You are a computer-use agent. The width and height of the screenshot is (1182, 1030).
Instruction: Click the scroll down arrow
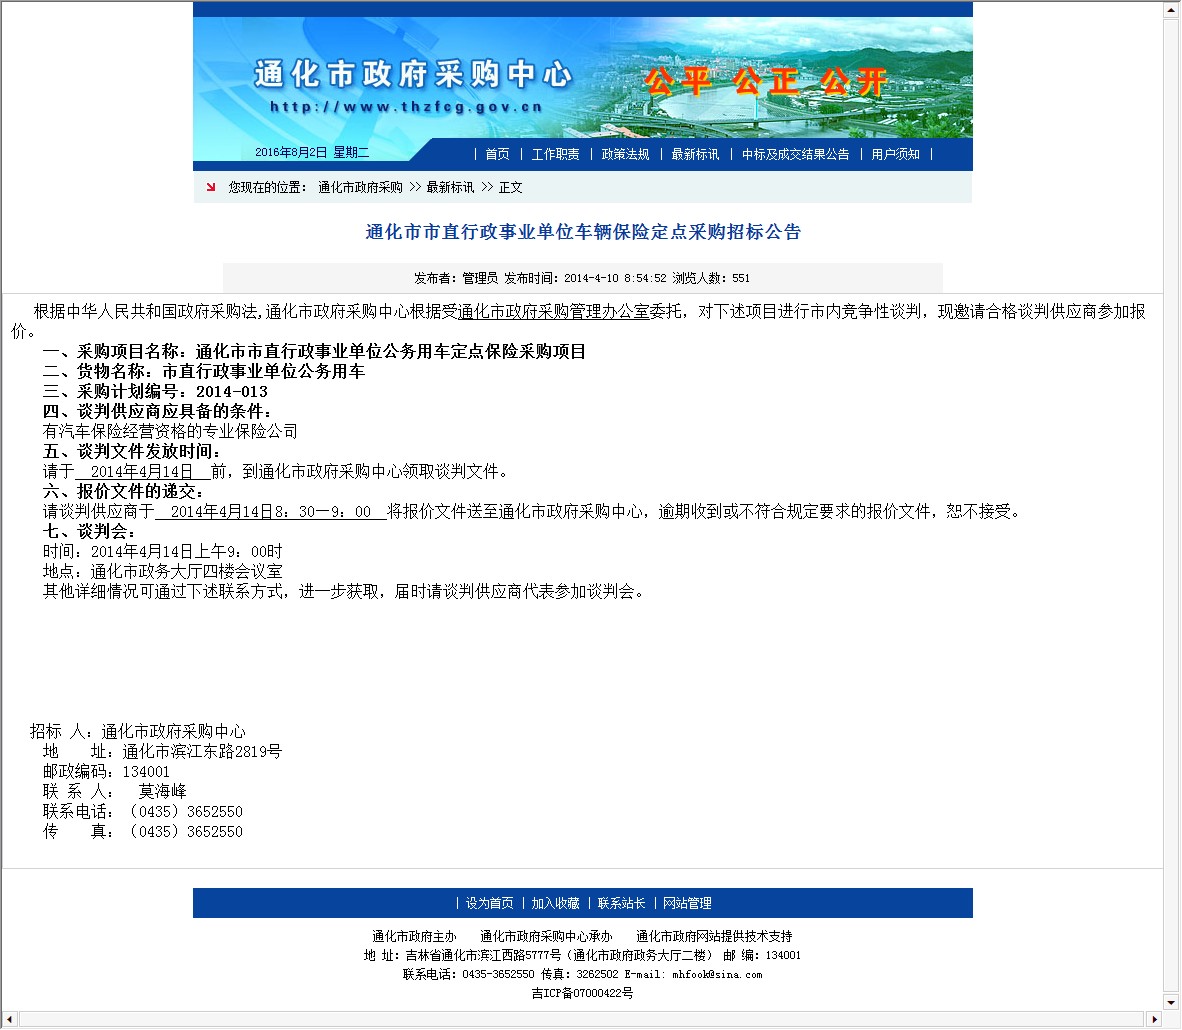point(1171,1002)
